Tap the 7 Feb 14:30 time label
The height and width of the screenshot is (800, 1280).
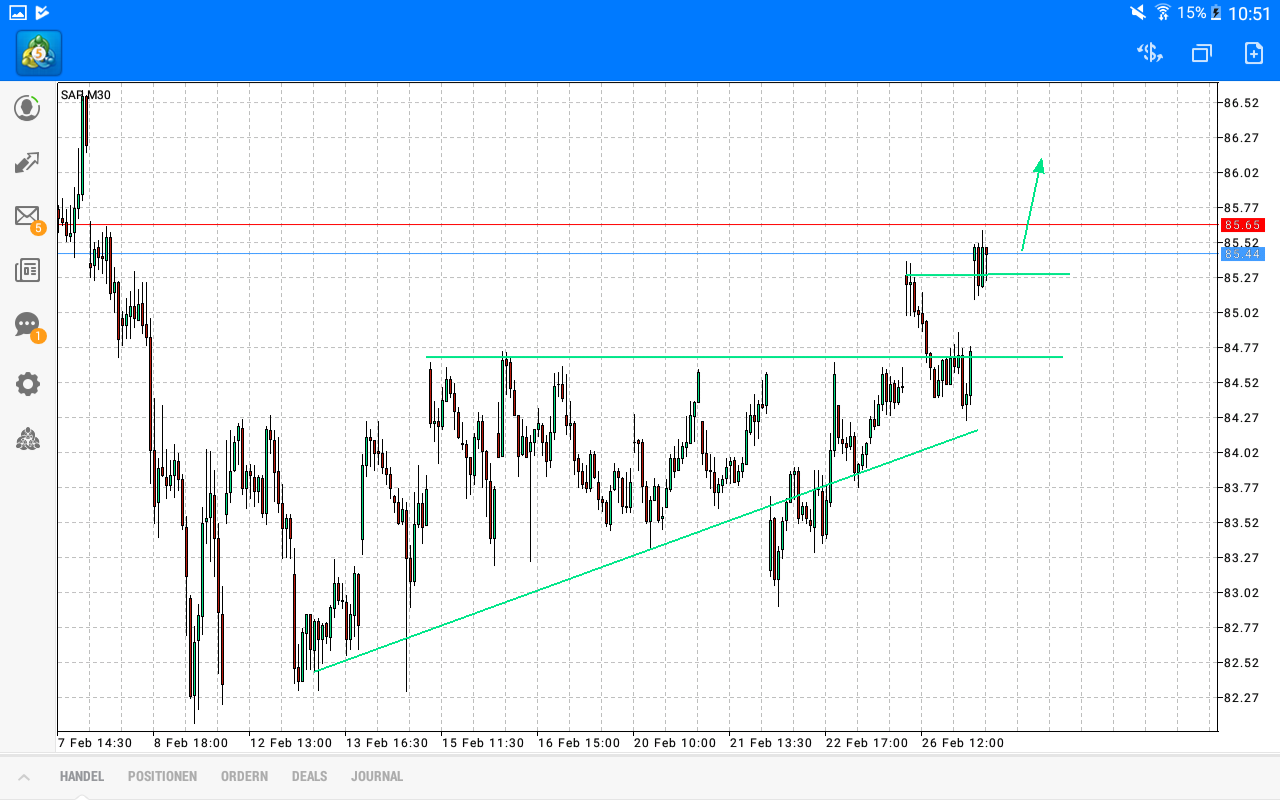tap(95, 743)
